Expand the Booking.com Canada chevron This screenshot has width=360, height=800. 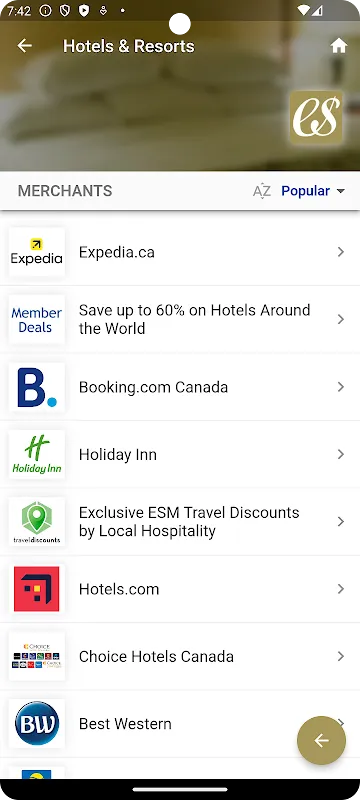click(341, 387)
